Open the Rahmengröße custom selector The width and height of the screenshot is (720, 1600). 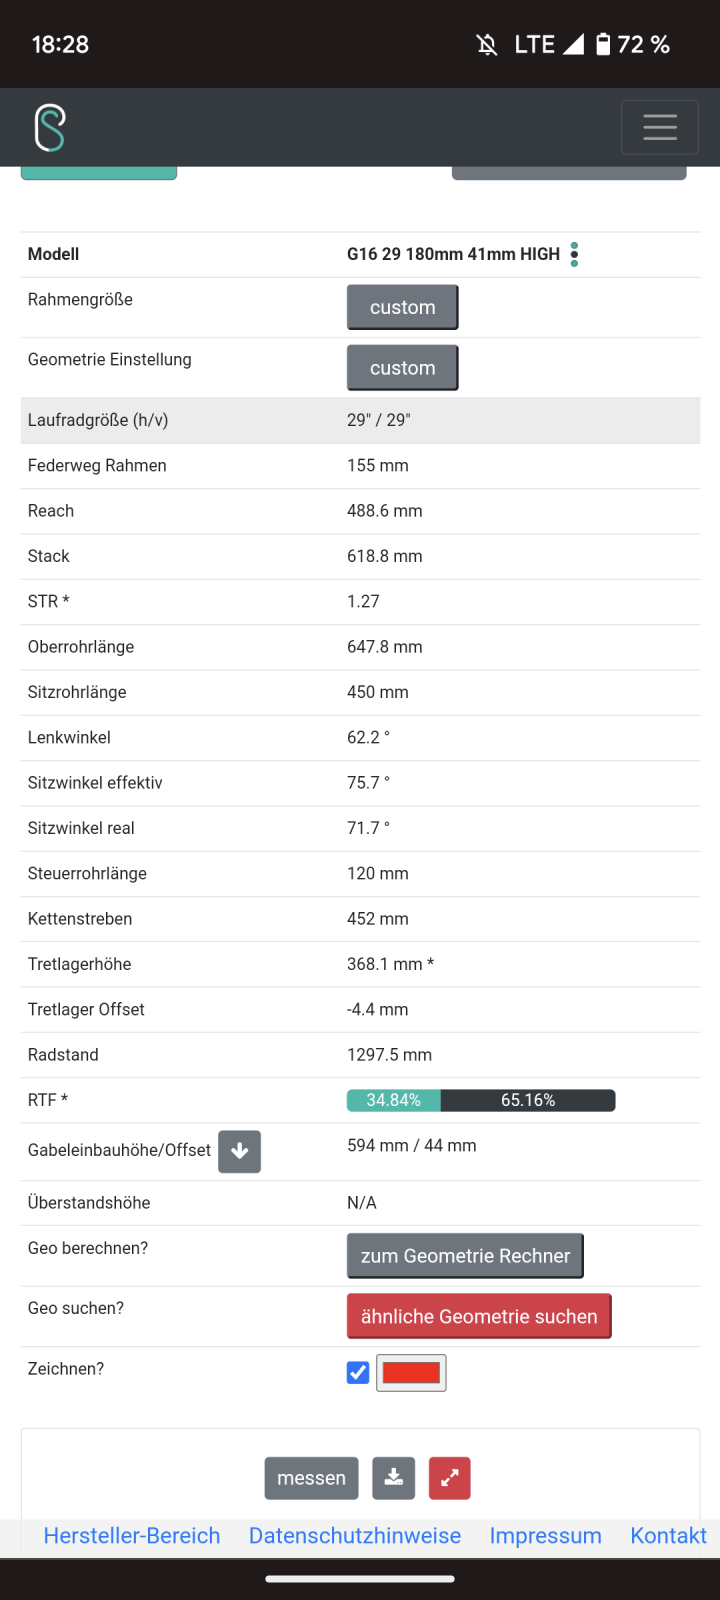point(402,307)
